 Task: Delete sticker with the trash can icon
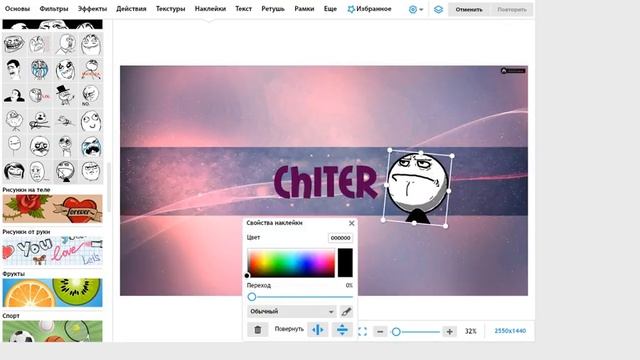[258, 329]
